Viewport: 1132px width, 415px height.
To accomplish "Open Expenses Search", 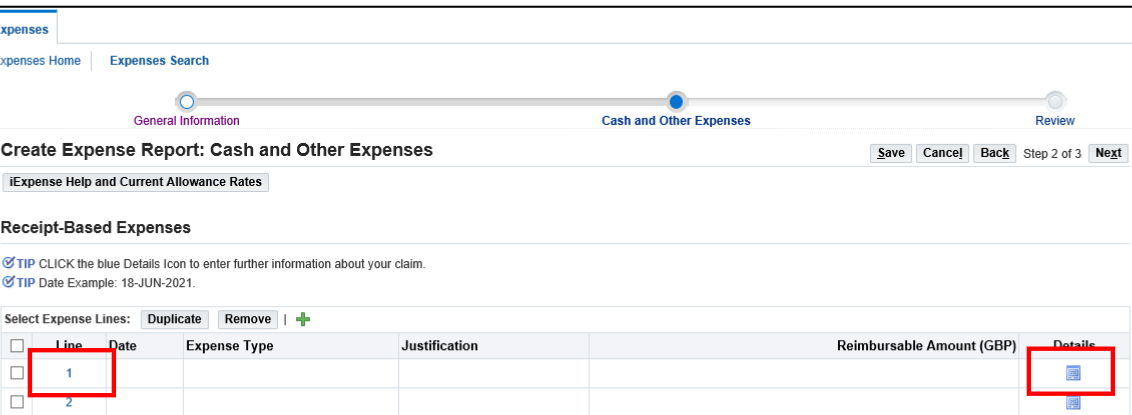I will (x=159, y=61).
